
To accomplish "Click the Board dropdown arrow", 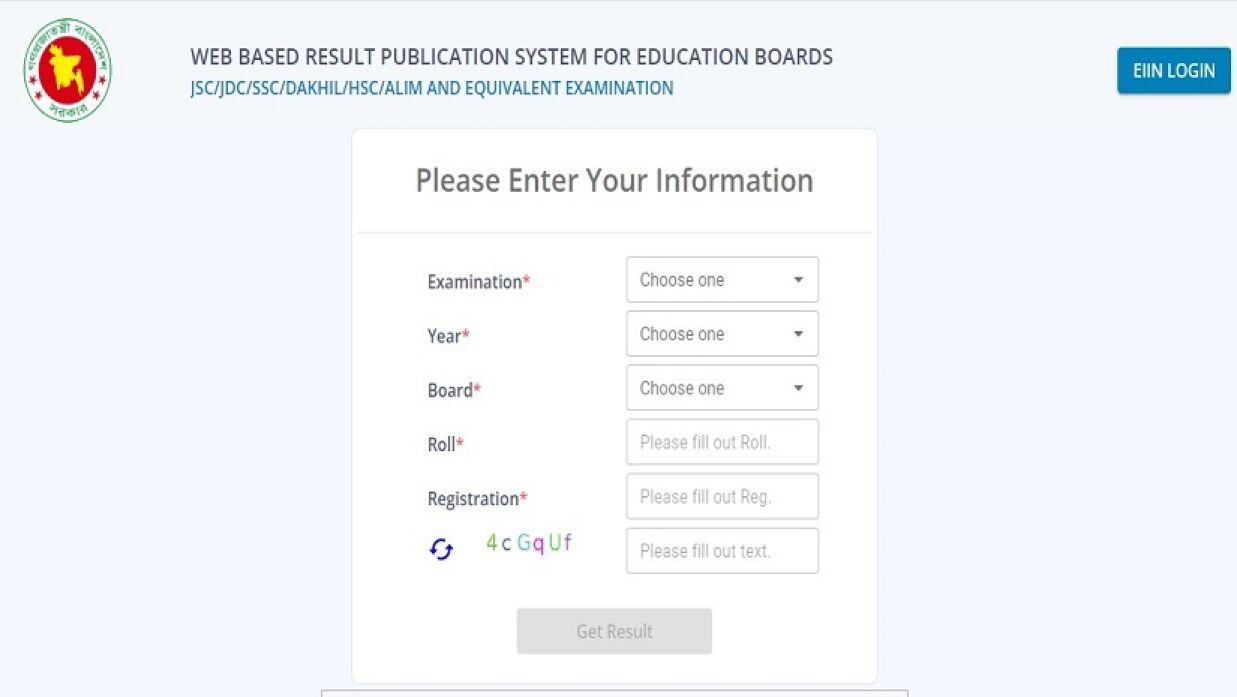I will 798,388.
